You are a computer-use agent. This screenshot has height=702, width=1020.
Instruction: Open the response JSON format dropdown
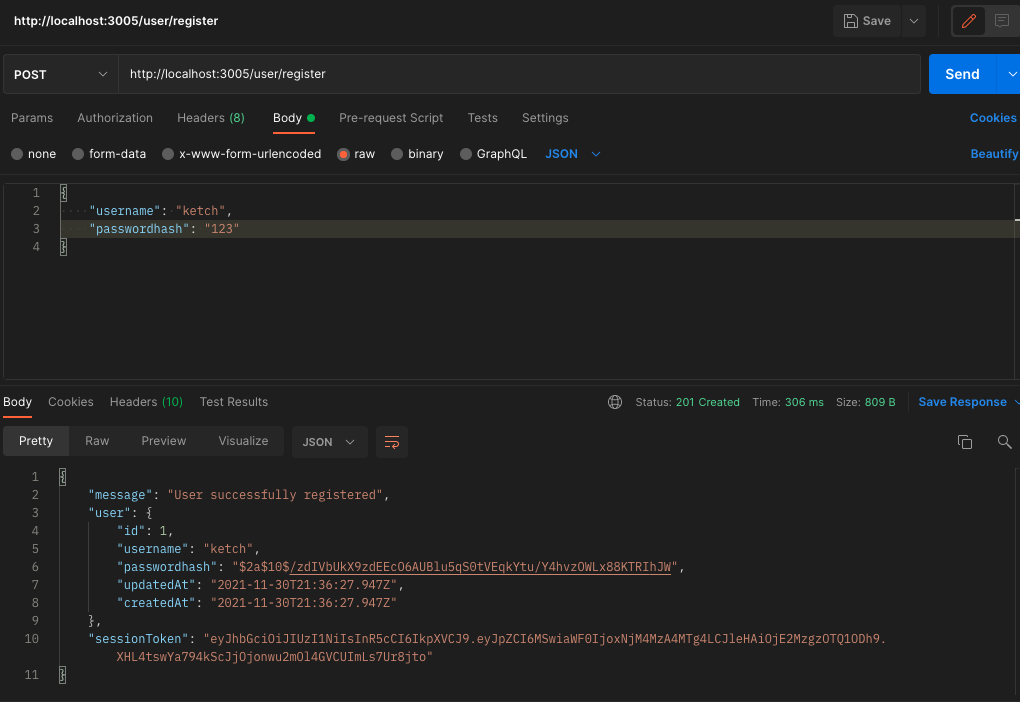[x=329, y=442]
